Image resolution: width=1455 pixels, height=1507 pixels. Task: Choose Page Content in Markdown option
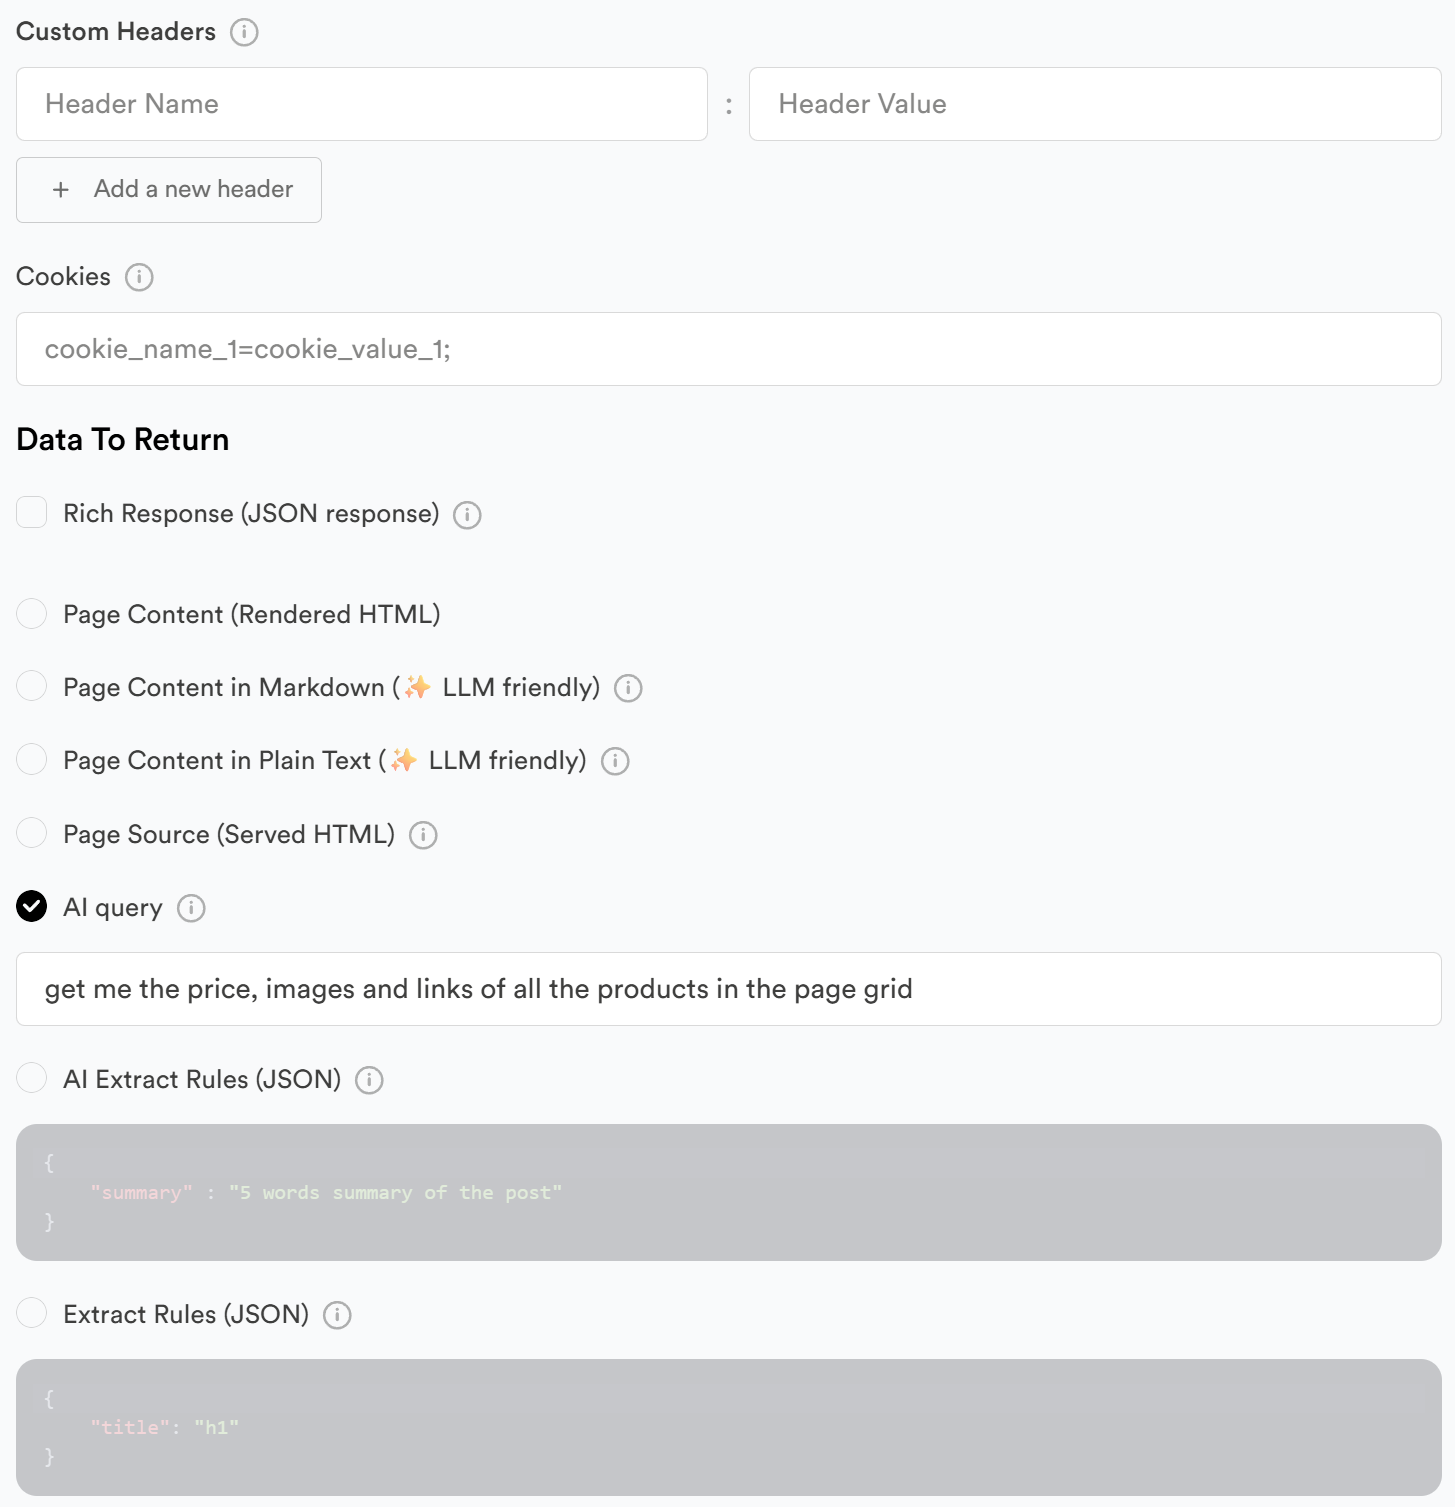(32, 686)
